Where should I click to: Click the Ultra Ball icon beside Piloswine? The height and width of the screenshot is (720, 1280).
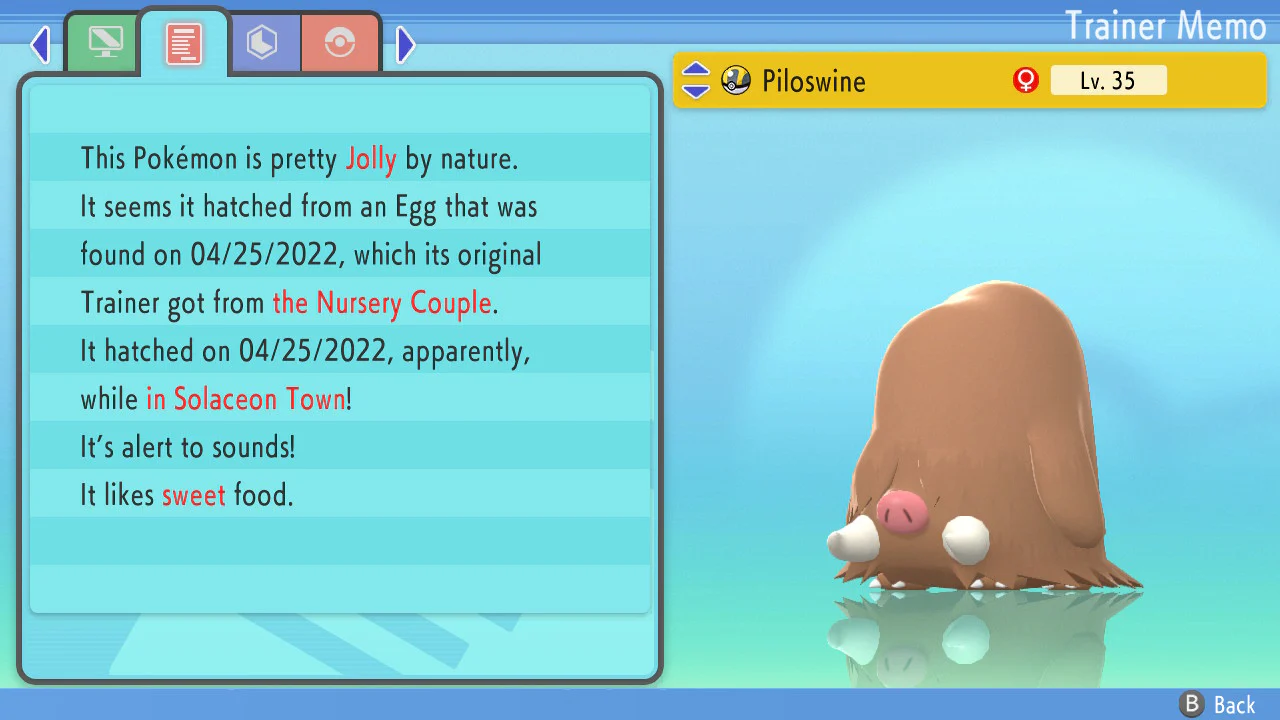coord(736,80)
